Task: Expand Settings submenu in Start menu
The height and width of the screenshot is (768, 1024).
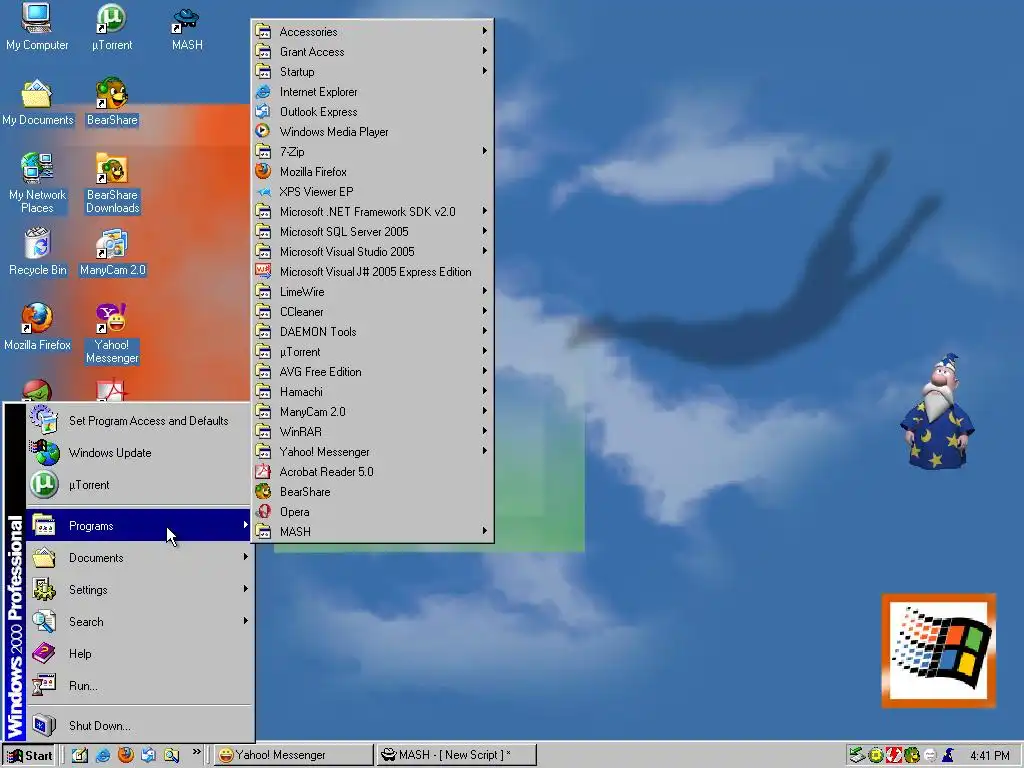Action: tap(138, 590)
